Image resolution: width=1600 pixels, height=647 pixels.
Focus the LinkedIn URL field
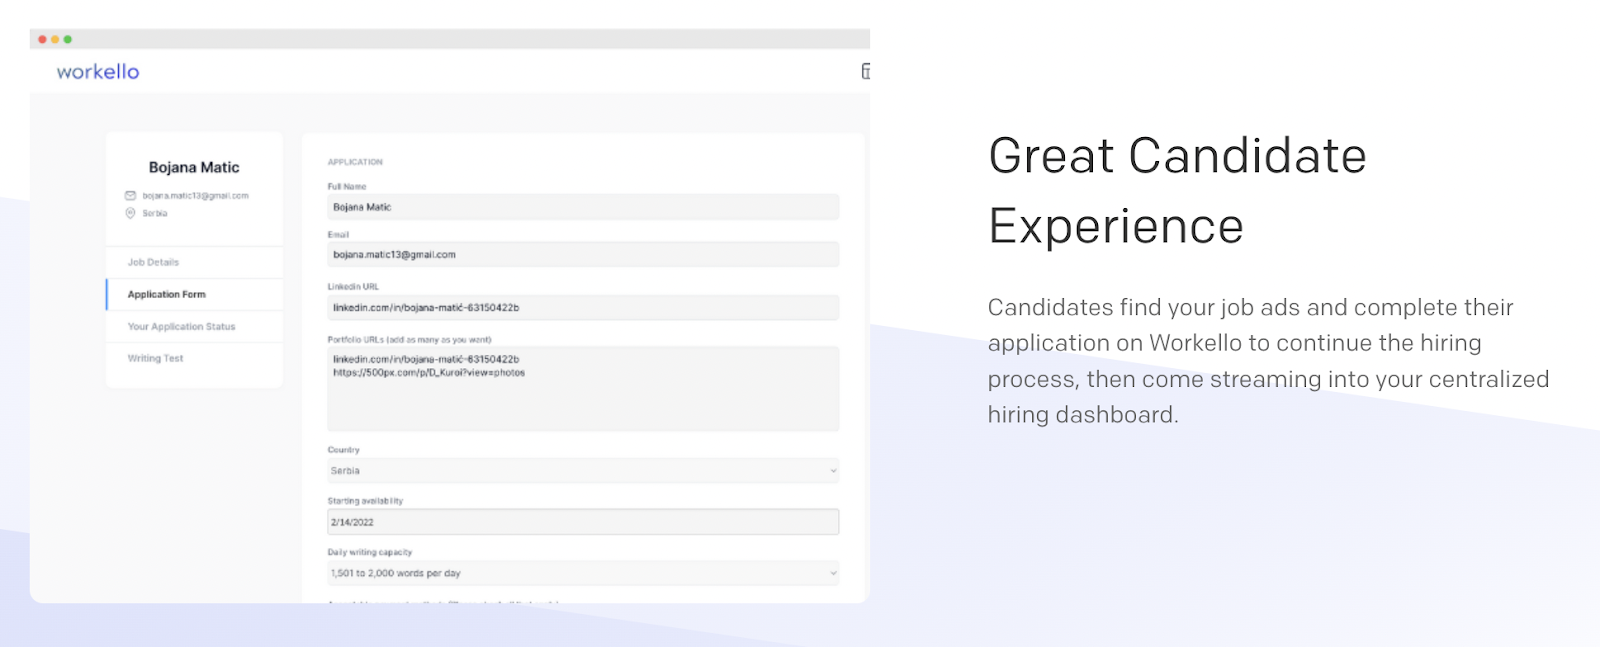pyautogui.click(x=583, y=307)
